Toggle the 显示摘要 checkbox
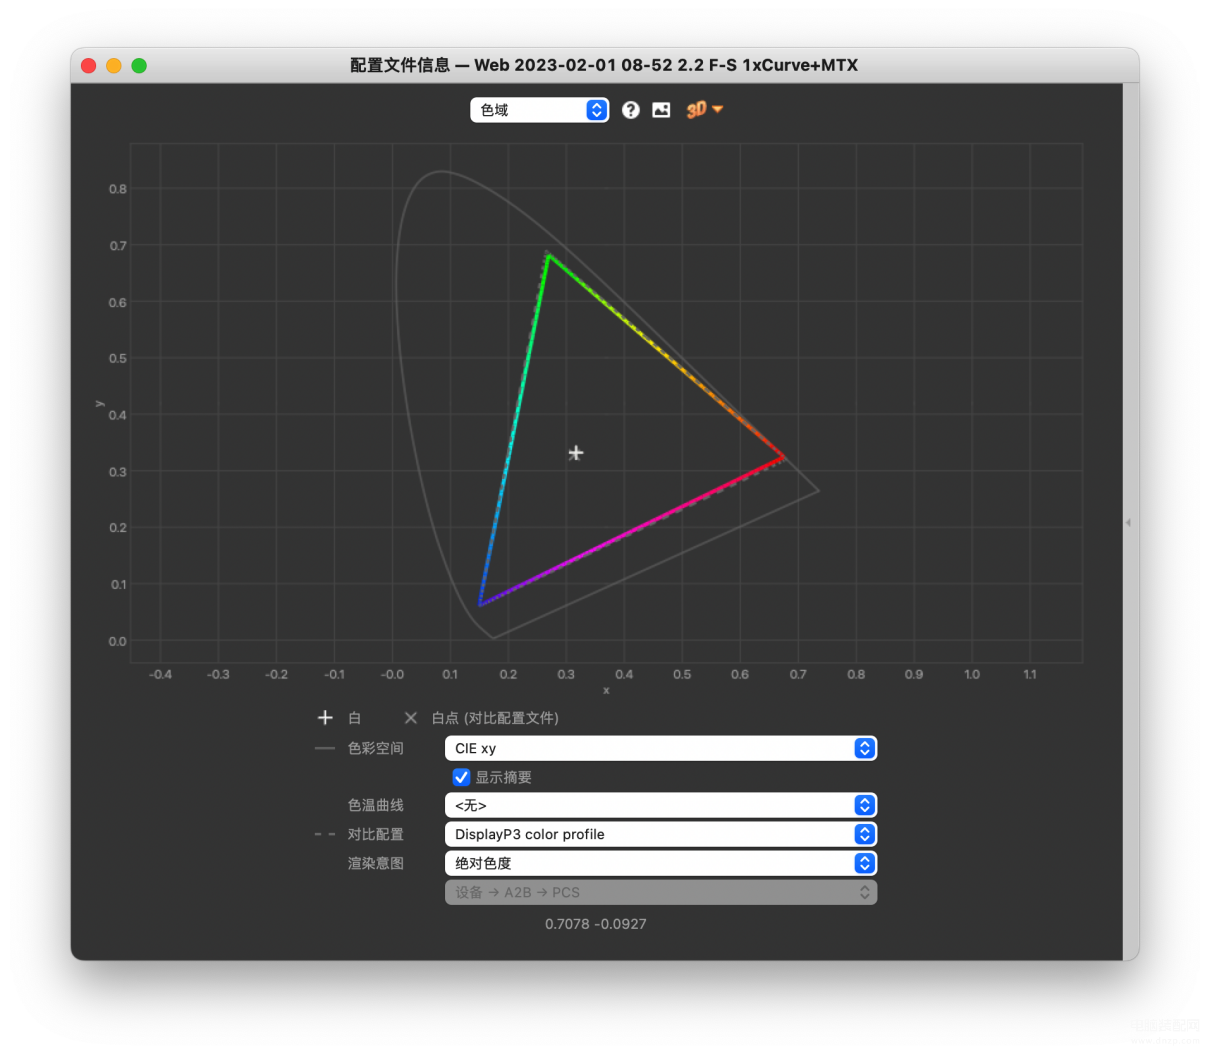 [461, 777]
